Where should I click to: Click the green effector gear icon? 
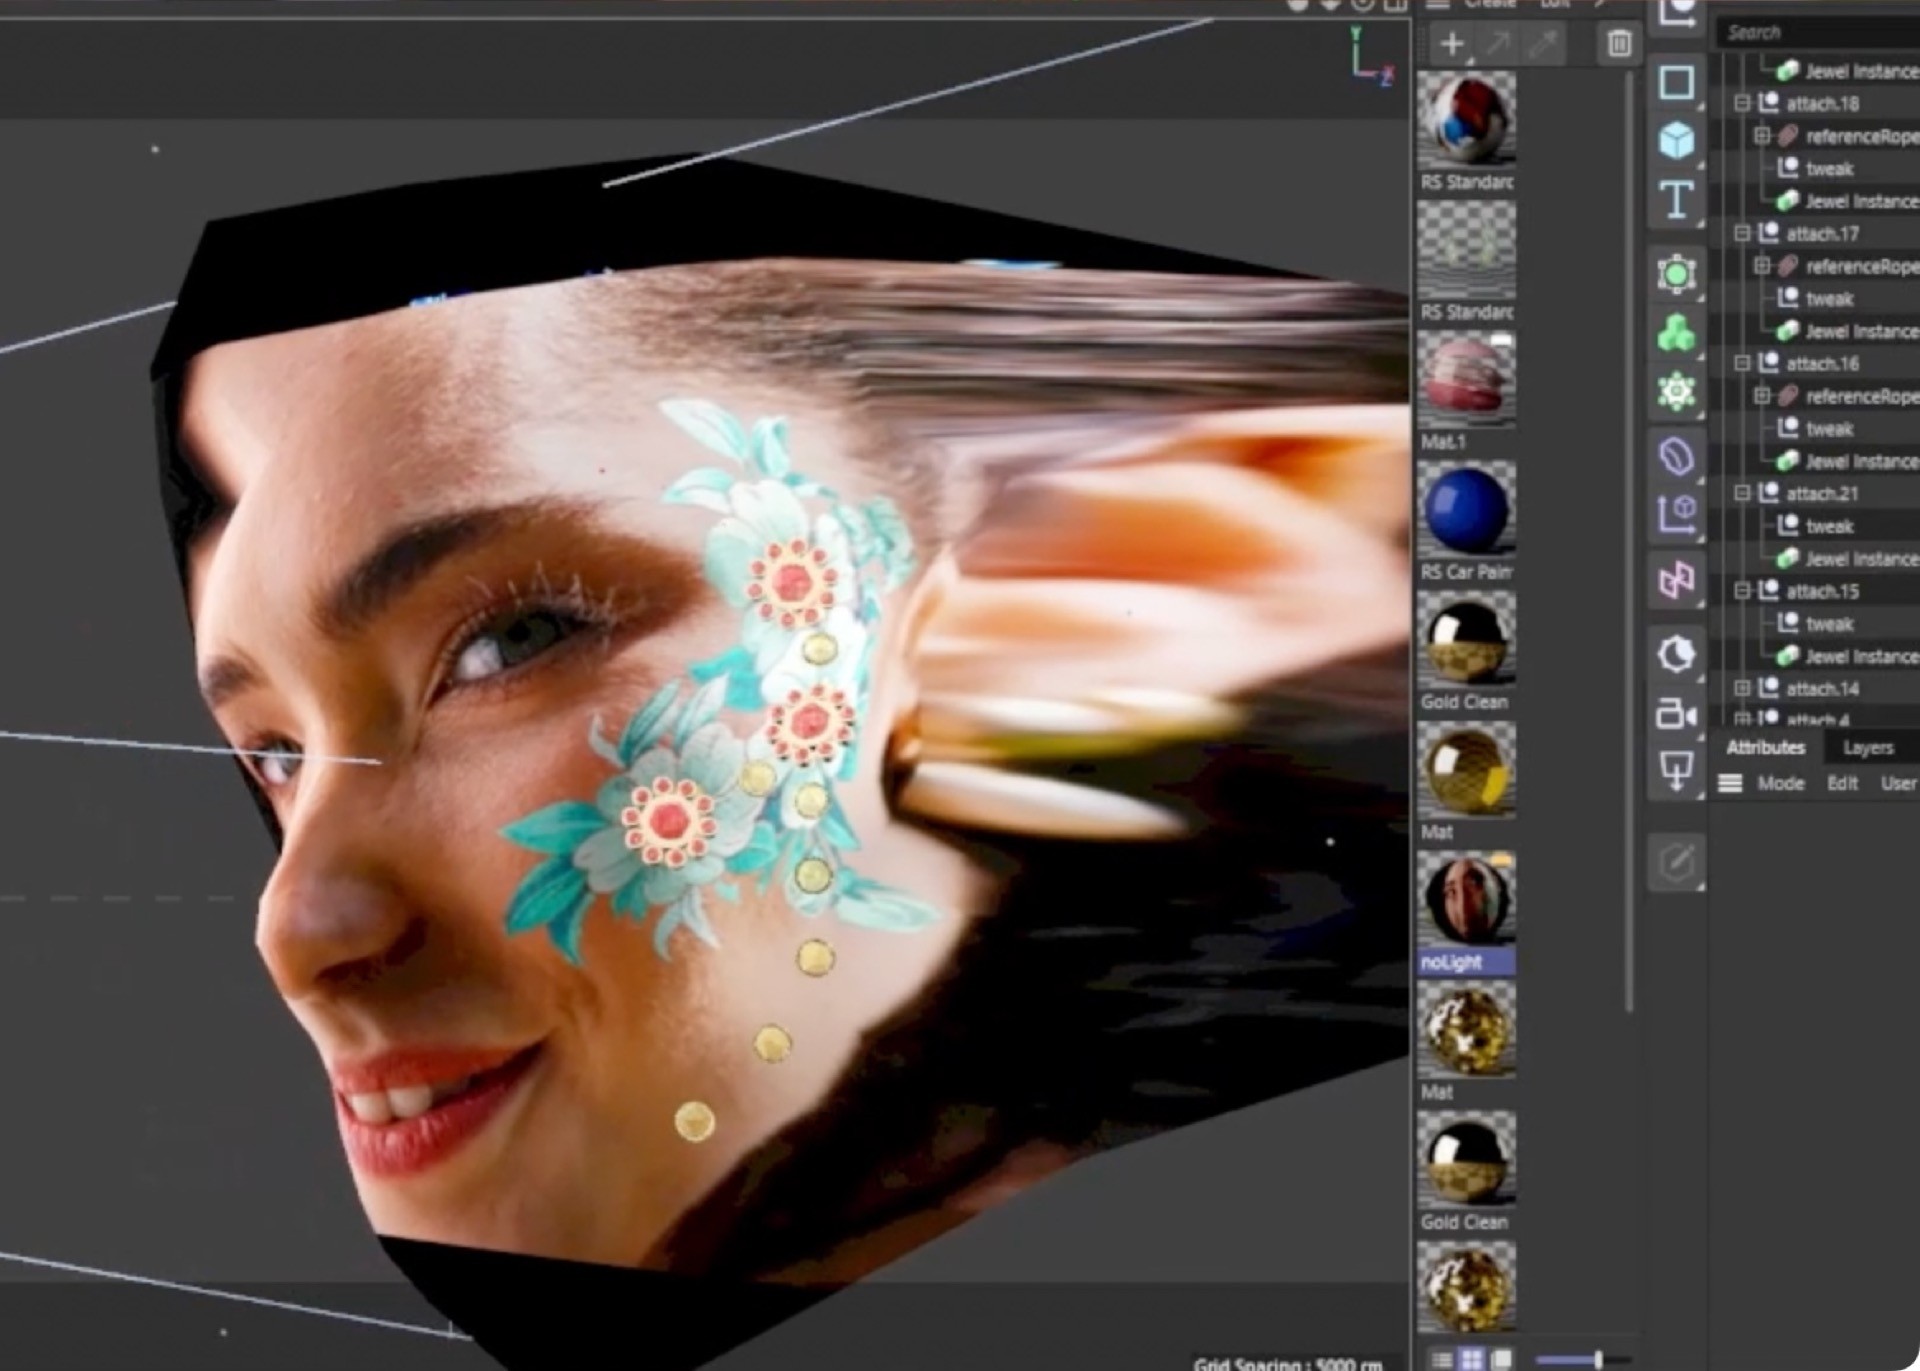pyautogui.click(x=1677, y=391)
